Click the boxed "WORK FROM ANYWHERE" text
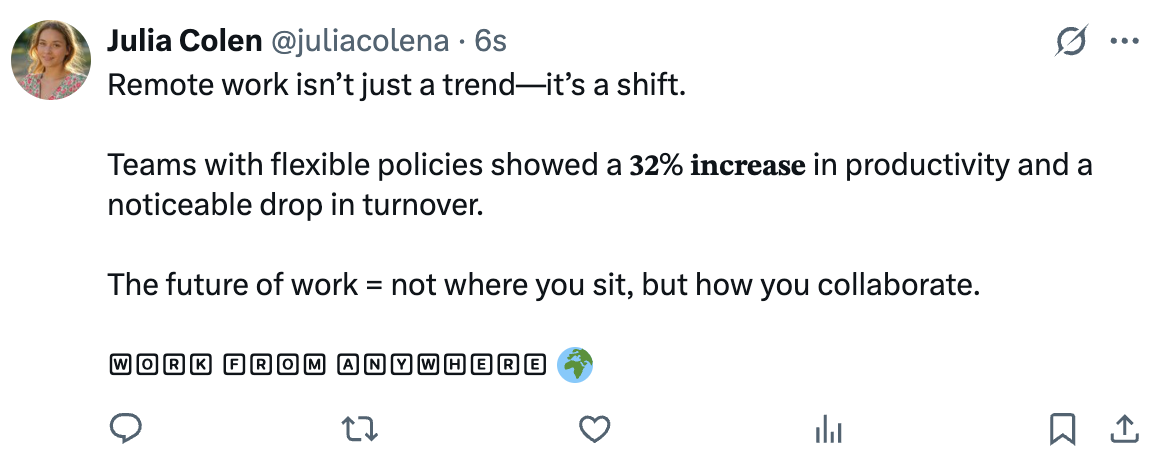The width and height of the screenshot is (1170, 472). 326,365
